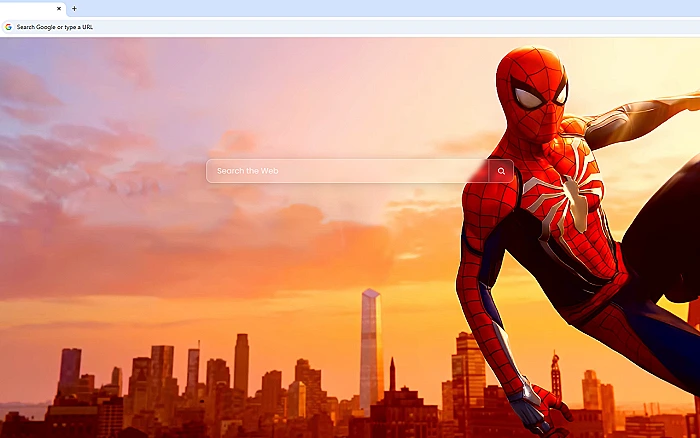
Task: Click the red magnifier search button
Action: coord(501,171)
